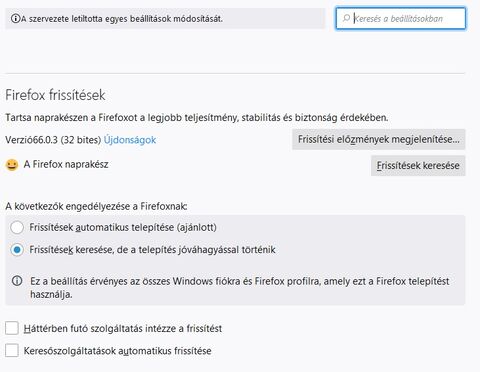Image resolution: width=480 pixels, height=372 pixels.
Task: Click the A Firefox naprakész status text
Action: click(66, 164)
